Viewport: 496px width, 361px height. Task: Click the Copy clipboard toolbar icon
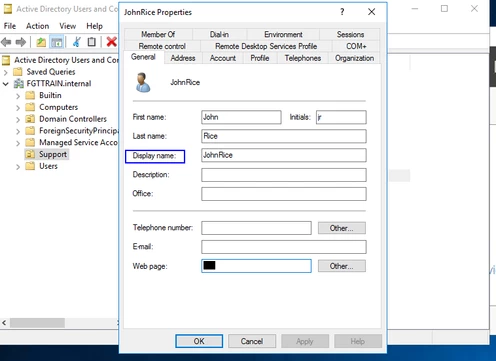point(92,42)
